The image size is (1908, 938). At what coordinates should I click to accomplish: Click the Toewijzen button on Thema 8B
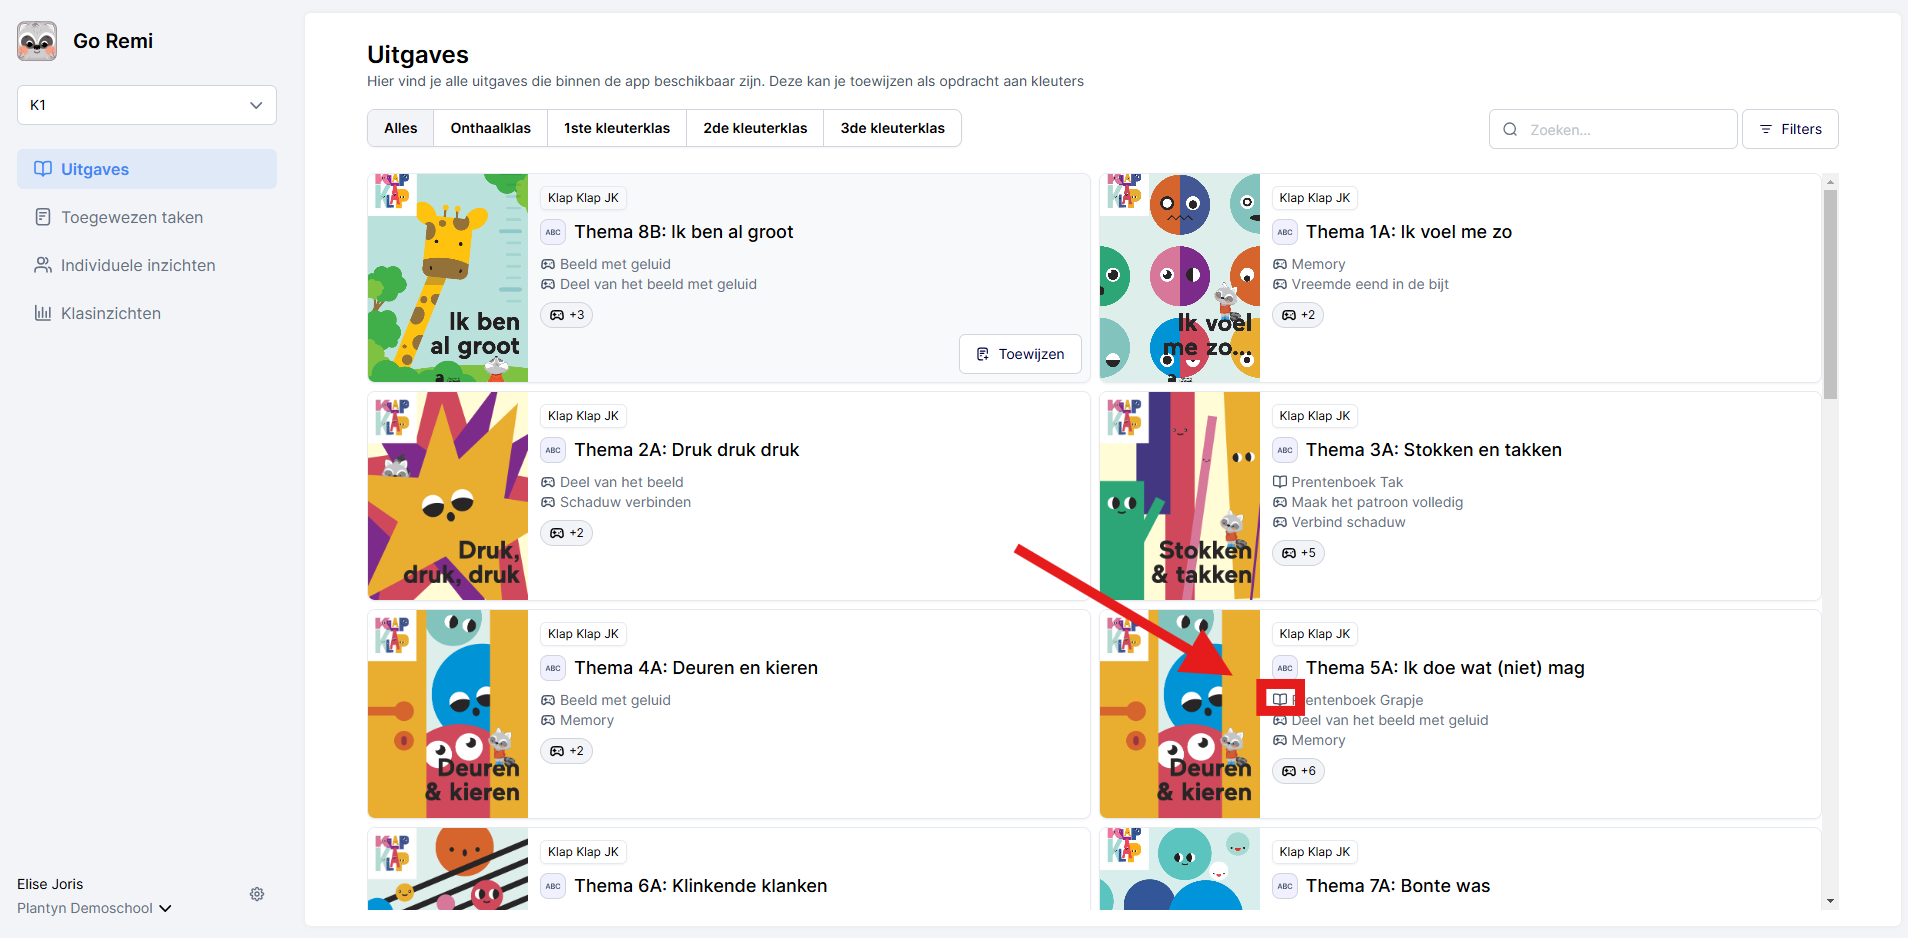1019,353
